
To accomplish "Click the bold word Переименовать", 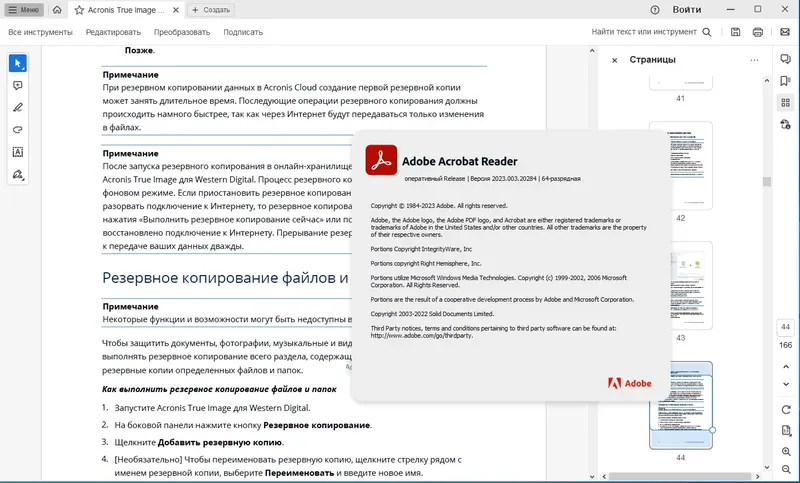I will pyautogui.click(x=299, y=473).
